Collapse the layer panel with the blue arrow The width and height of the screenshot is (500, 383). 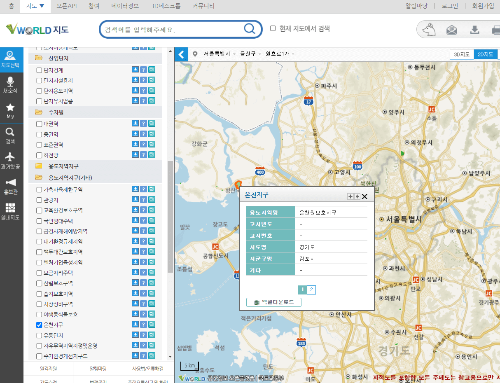(181, 54)
